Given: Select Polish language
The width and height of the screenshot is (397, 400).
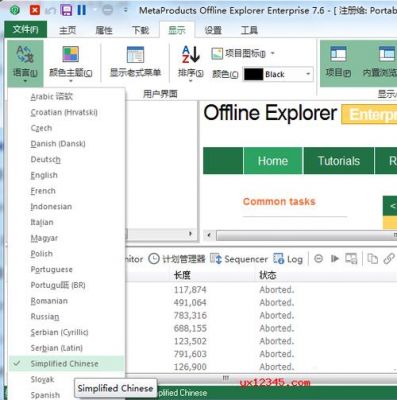Looking at the screenshot, I should [x=67, y=254].
